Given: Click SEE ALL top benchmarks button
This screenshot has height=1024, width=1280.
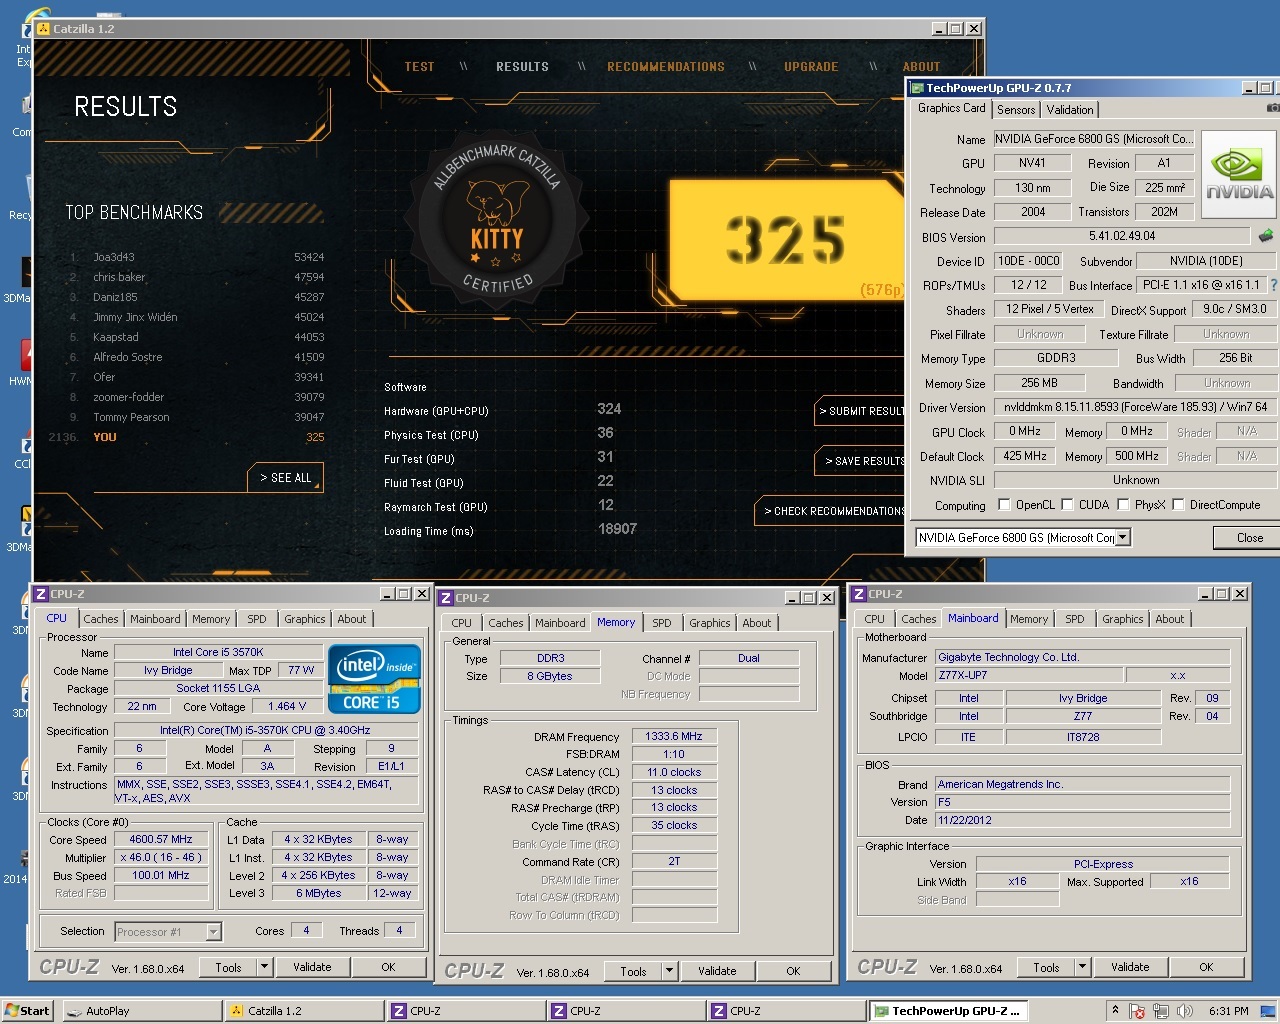Looking at the screenshot, I should point(285,478).
